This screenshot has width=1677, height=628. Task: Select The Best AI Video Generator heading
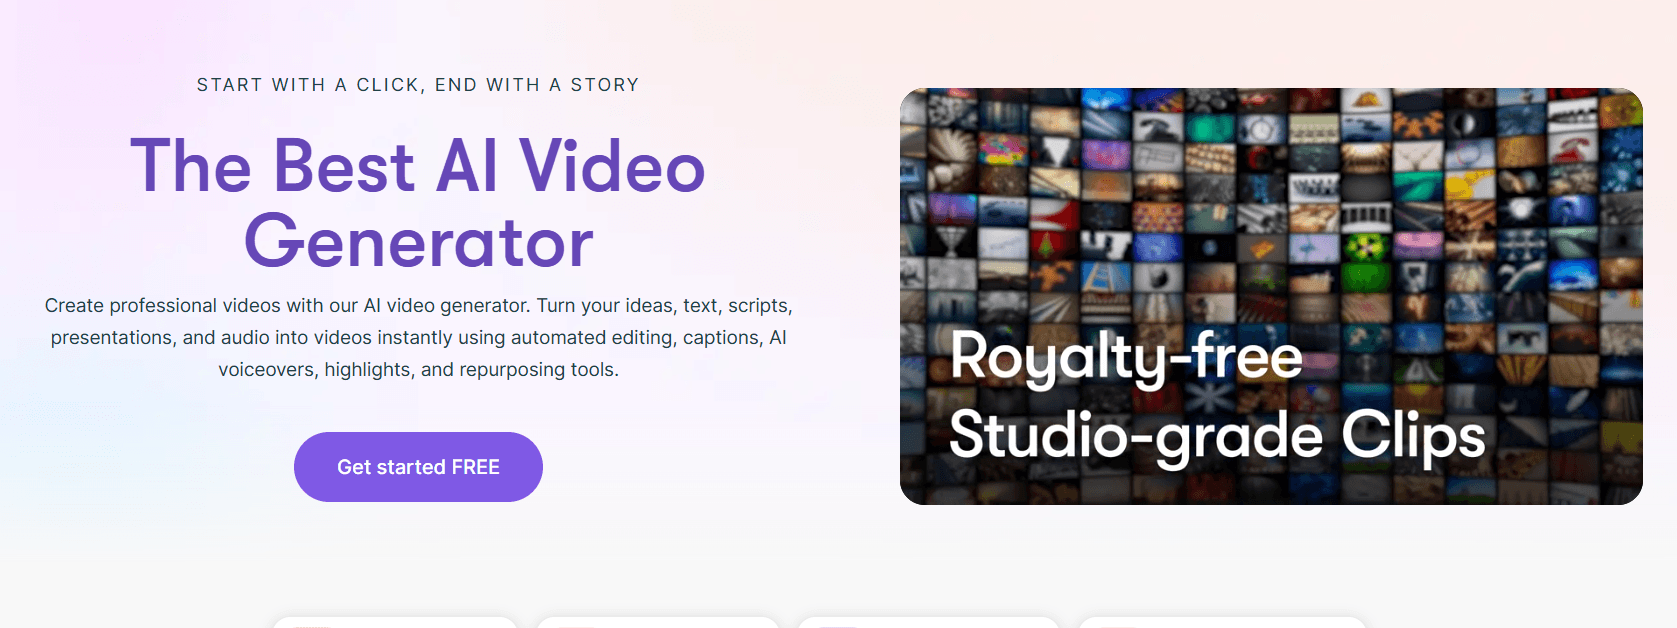click(418, 204)
